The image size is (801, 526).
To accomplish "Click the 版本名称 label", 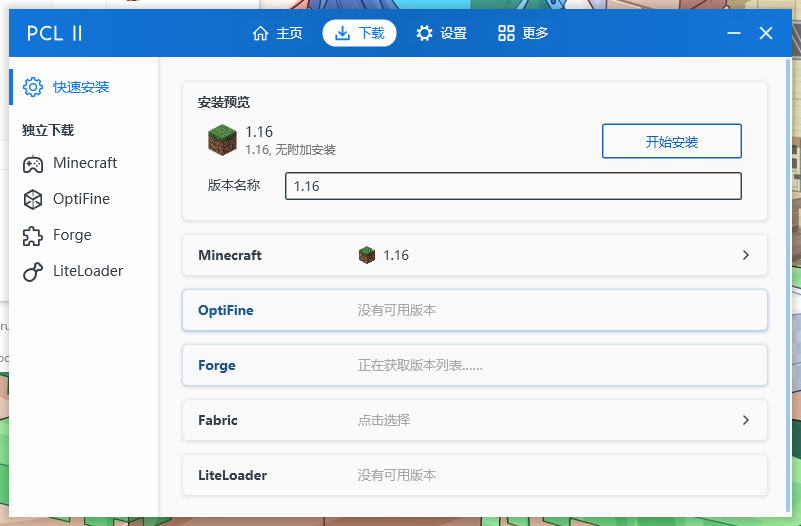I will tap(234, 185).
